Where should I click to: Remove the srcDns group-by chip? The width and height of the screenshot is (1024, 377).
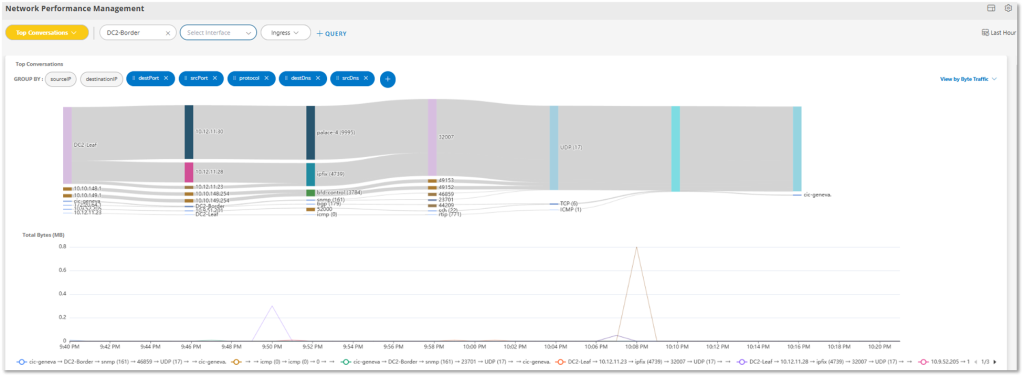coord(366,78)
